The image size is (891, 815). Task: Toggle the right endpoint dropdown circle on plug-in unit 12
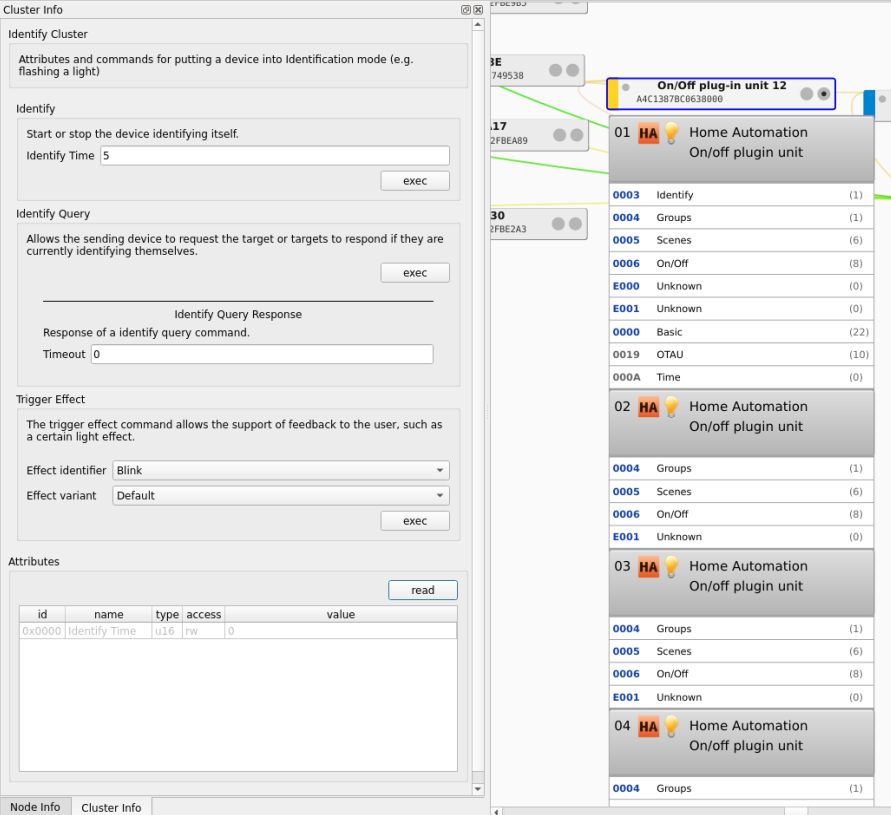(823, 94)
